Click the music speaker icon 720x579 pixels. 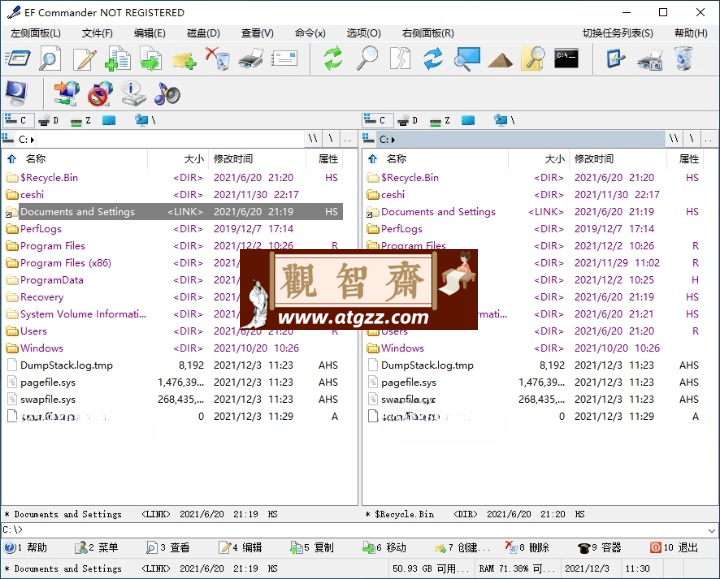[x=167, y=93]
